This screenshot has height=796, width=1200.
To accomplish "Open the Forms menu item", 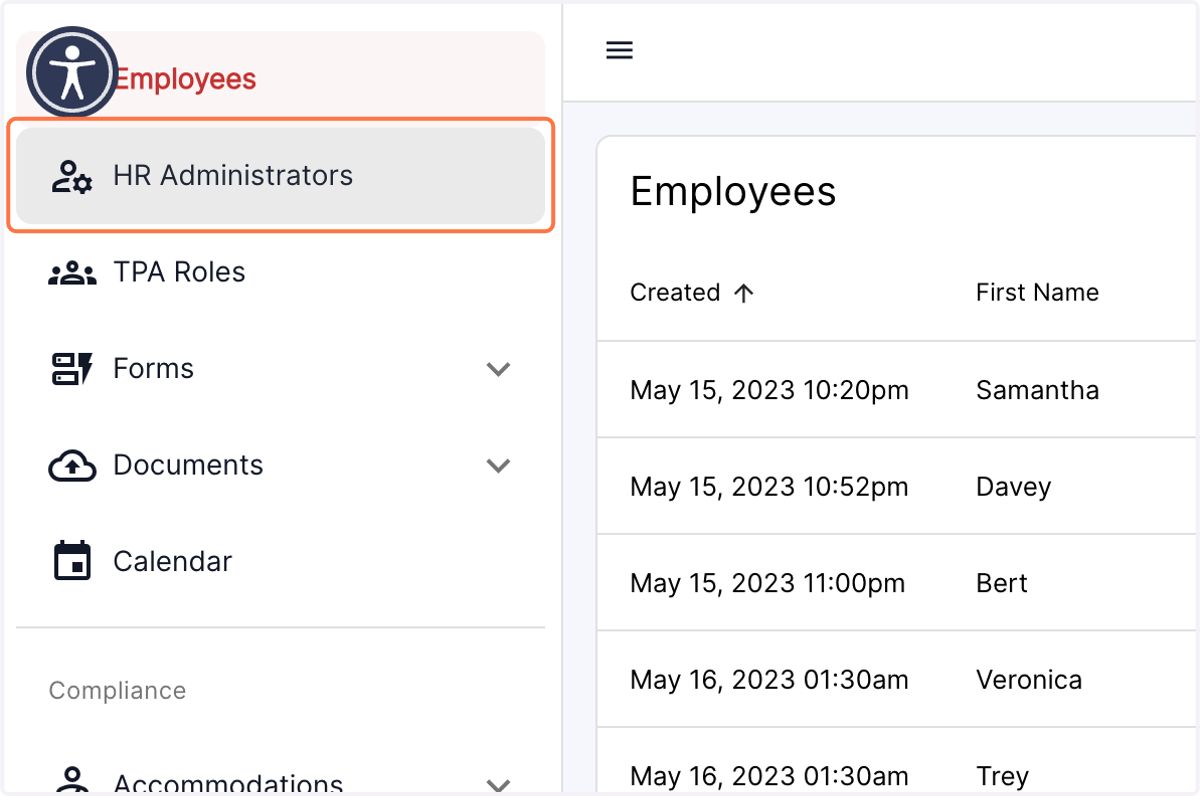I will click(x=281, y=369).
